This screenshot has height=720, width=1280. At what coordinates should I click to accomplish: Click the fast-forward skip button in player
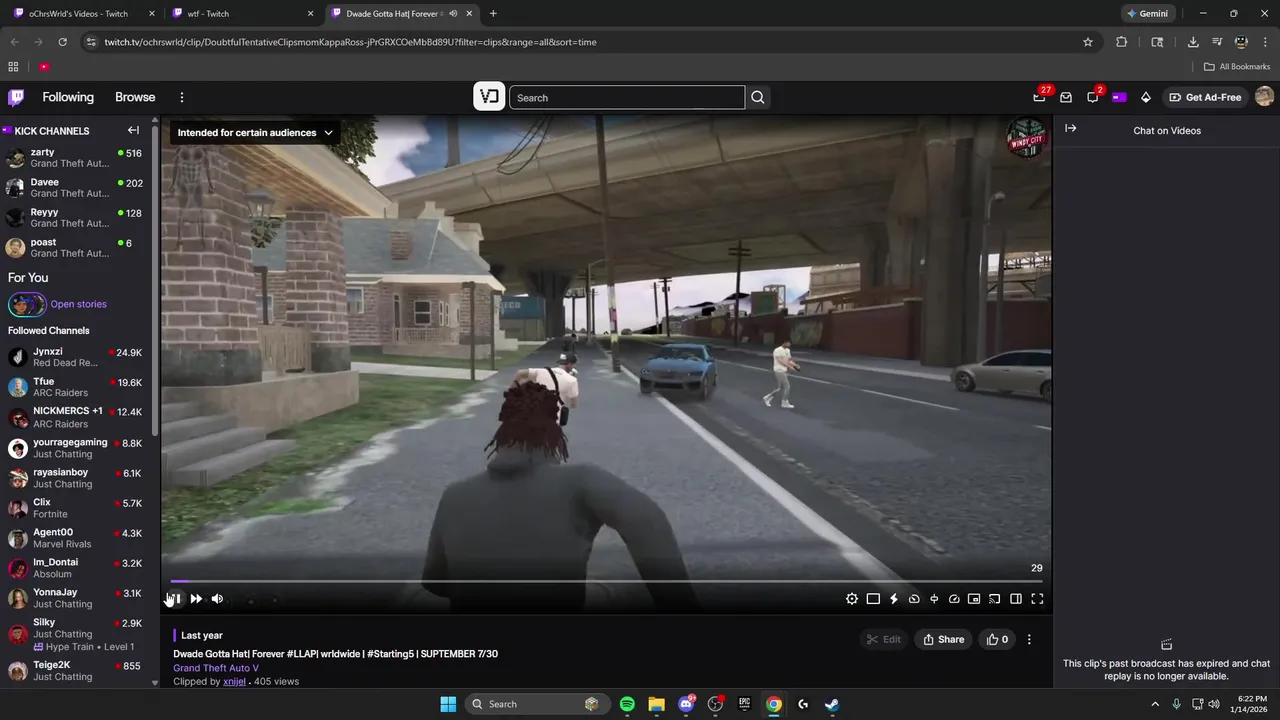[196, 599]
